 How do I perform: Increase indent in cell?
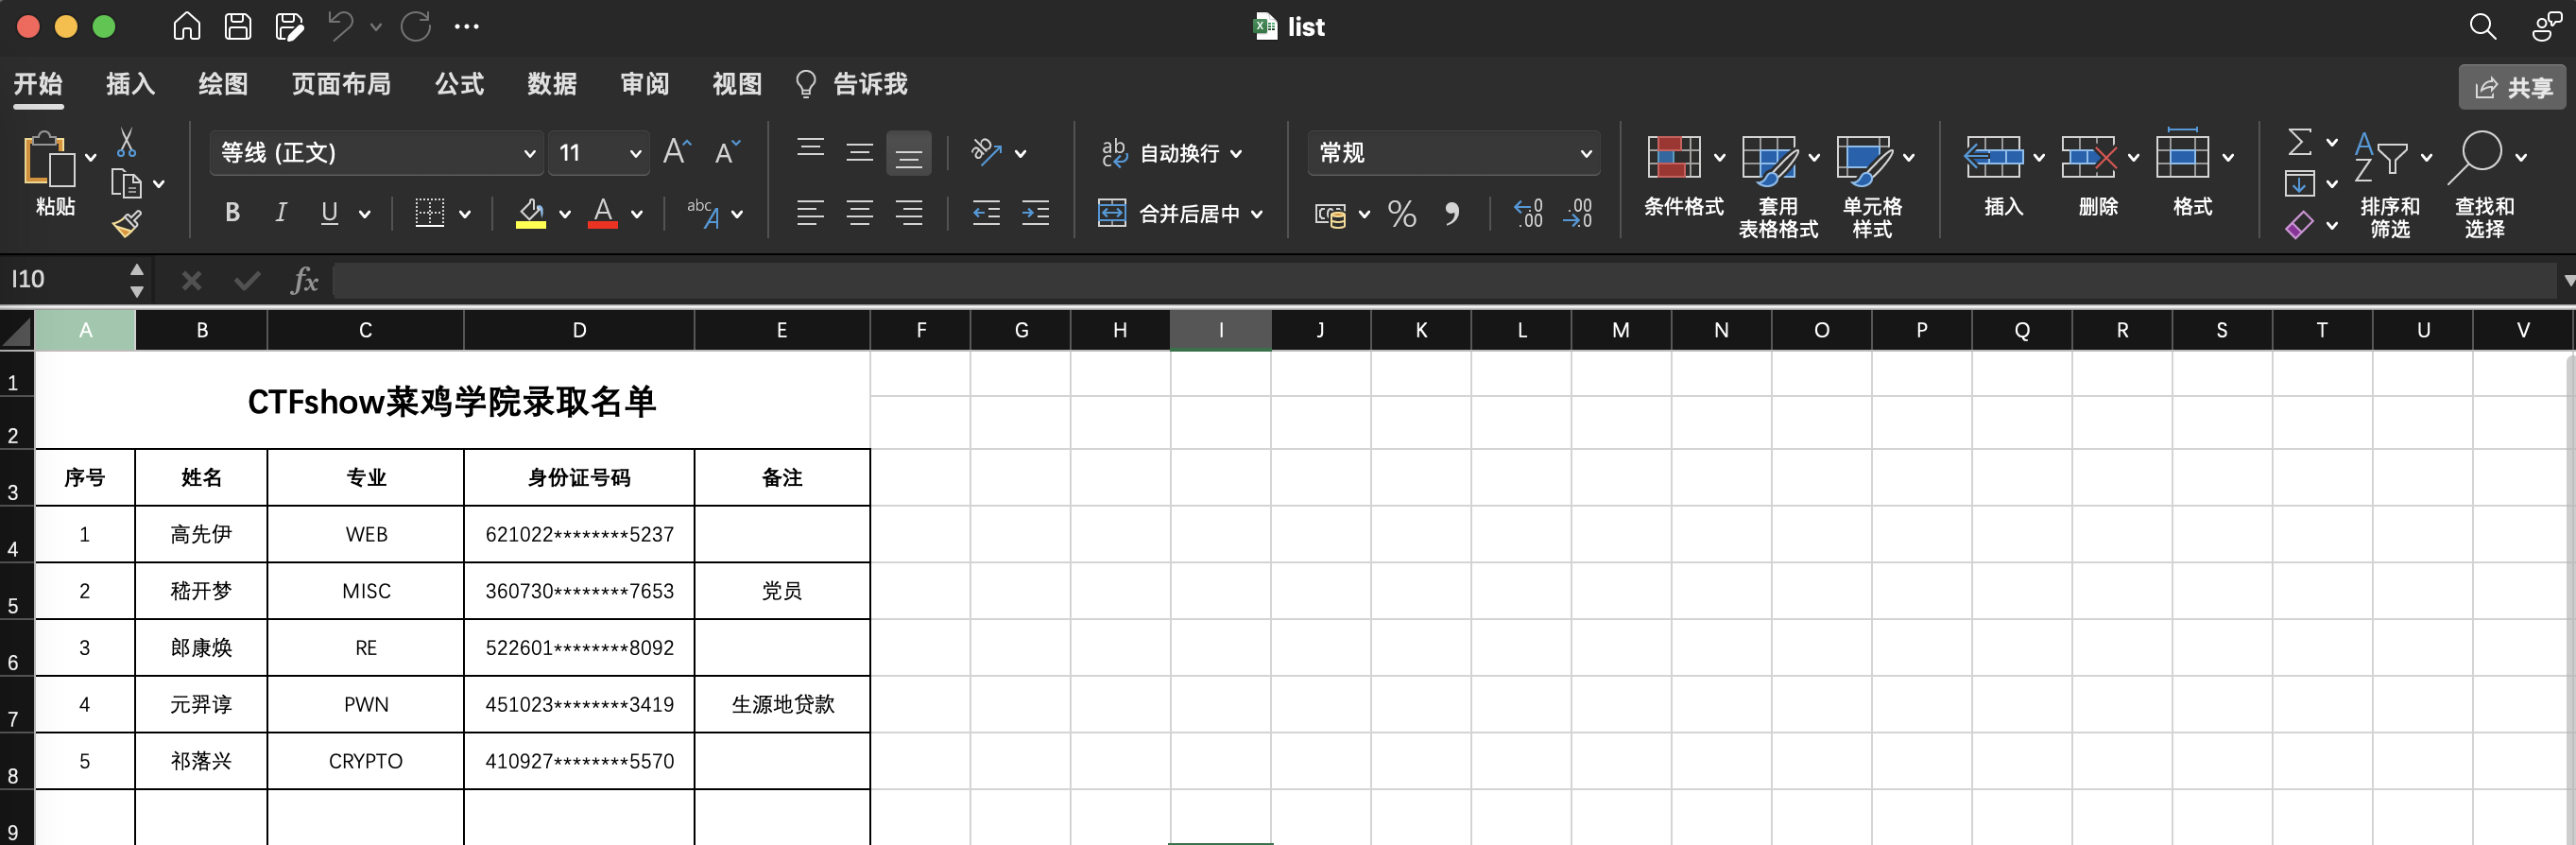(x=1035, y=213)
